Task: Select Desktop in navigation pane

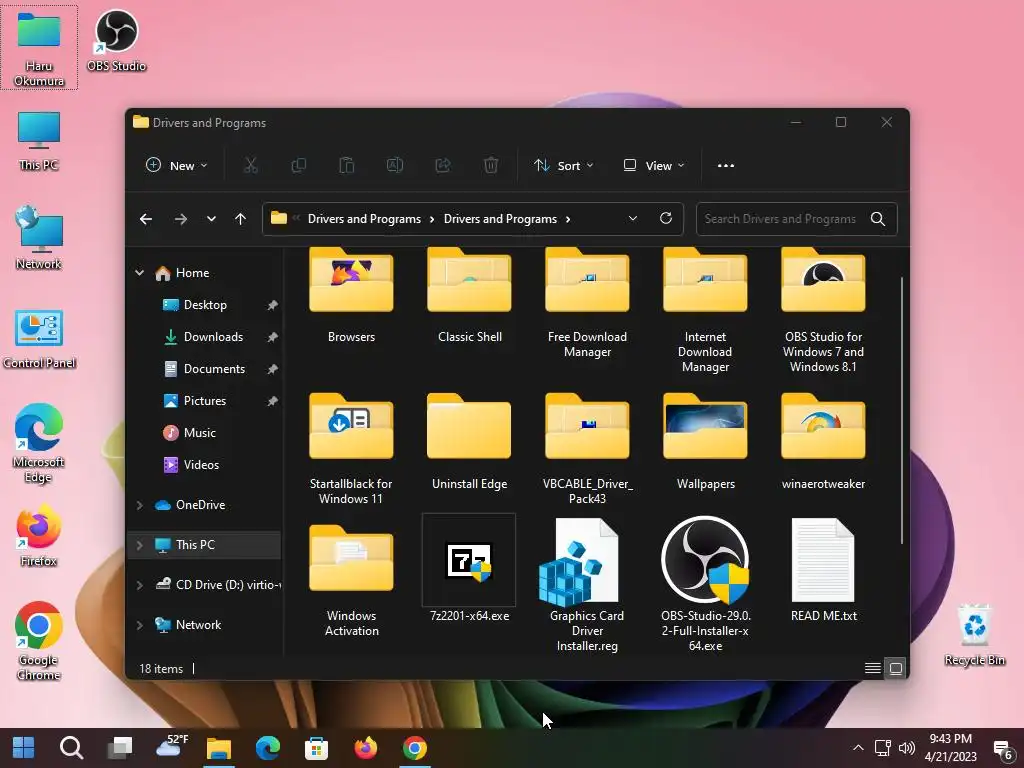Action: click(205, 304)
